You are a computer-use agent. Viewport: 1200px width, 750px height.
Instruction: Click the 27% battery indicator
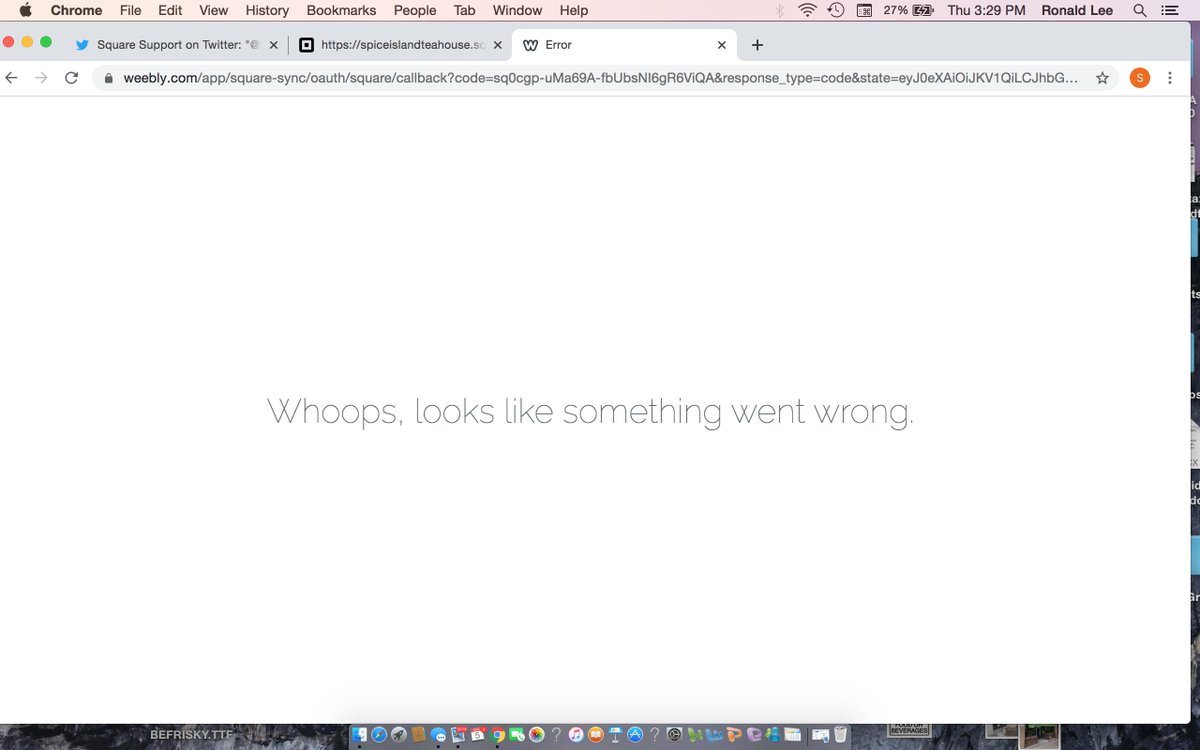coord(908,10)
